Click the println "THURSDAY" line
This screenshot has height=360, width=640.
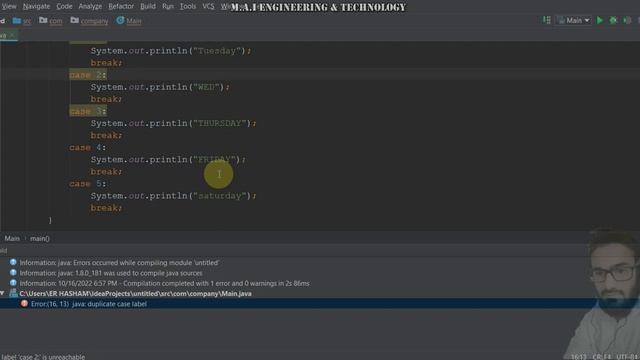click(x=173, y=123)
